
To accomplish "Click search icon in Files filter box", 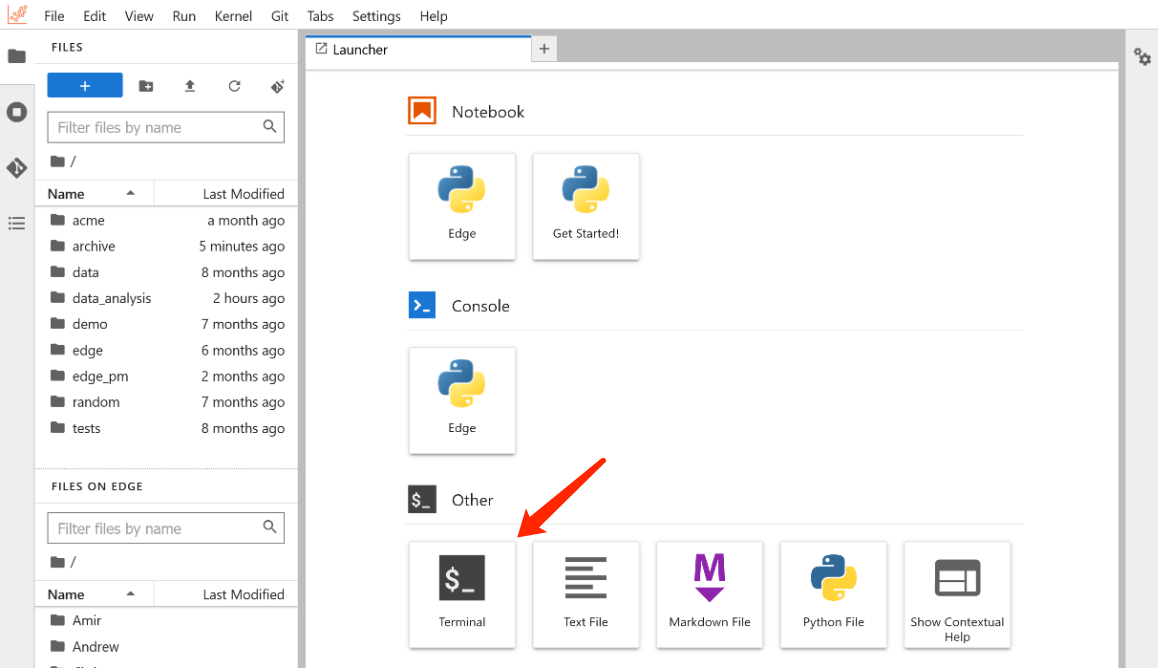I will pyautogui.click(x=270, y=127).
